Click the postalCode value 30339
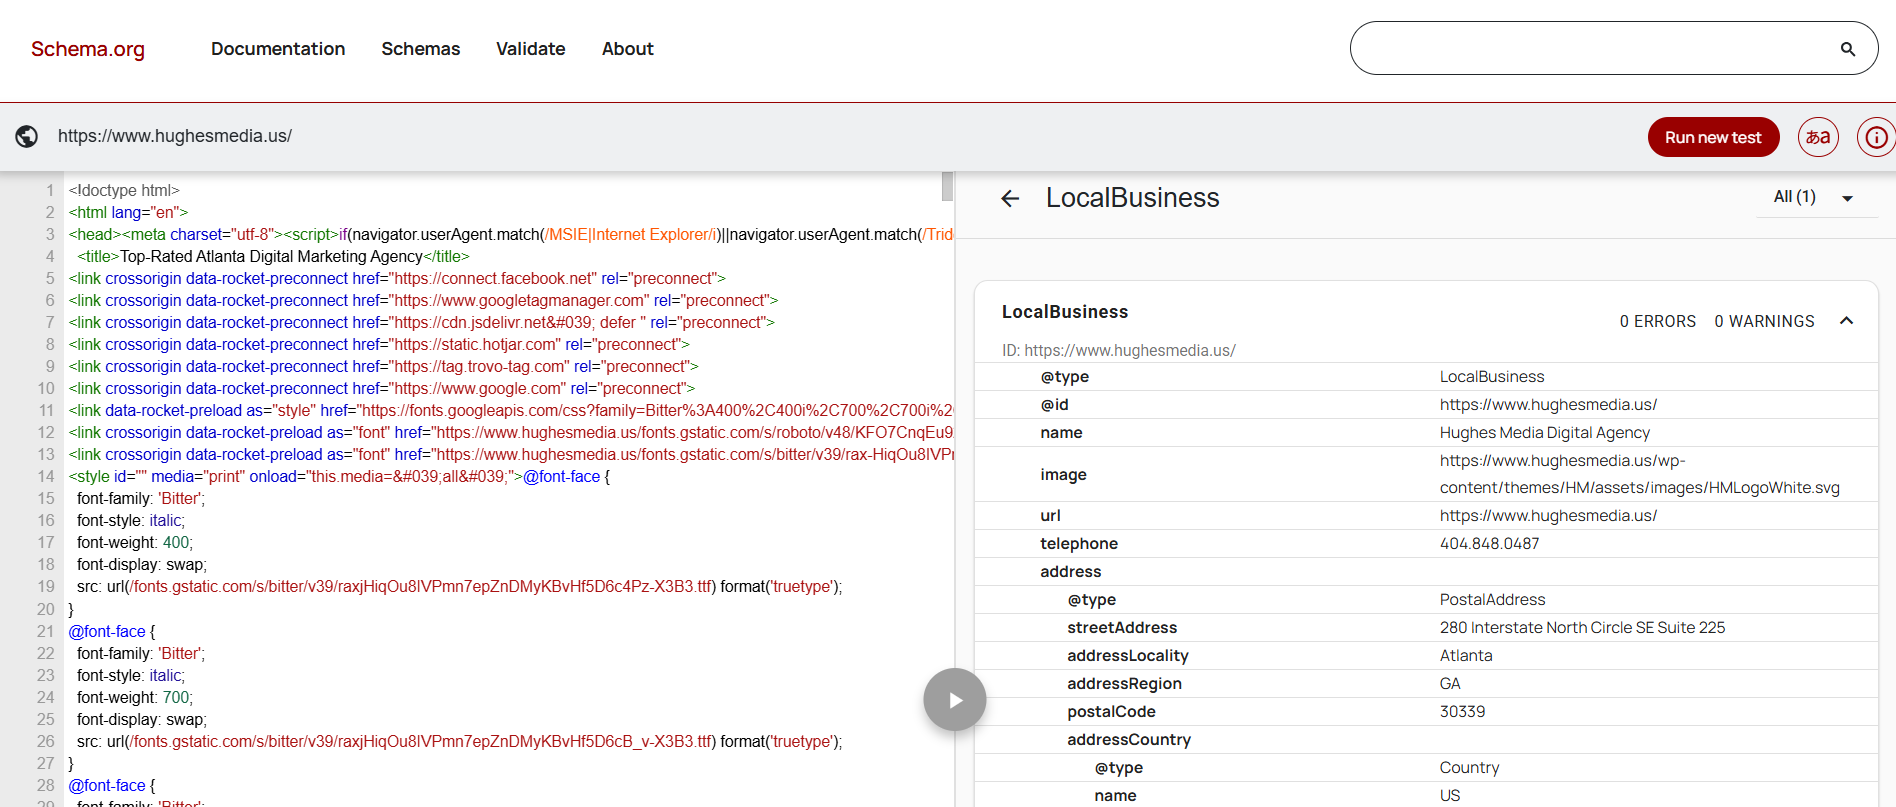Screen dimensions: 1896x807 [1462, 712]
